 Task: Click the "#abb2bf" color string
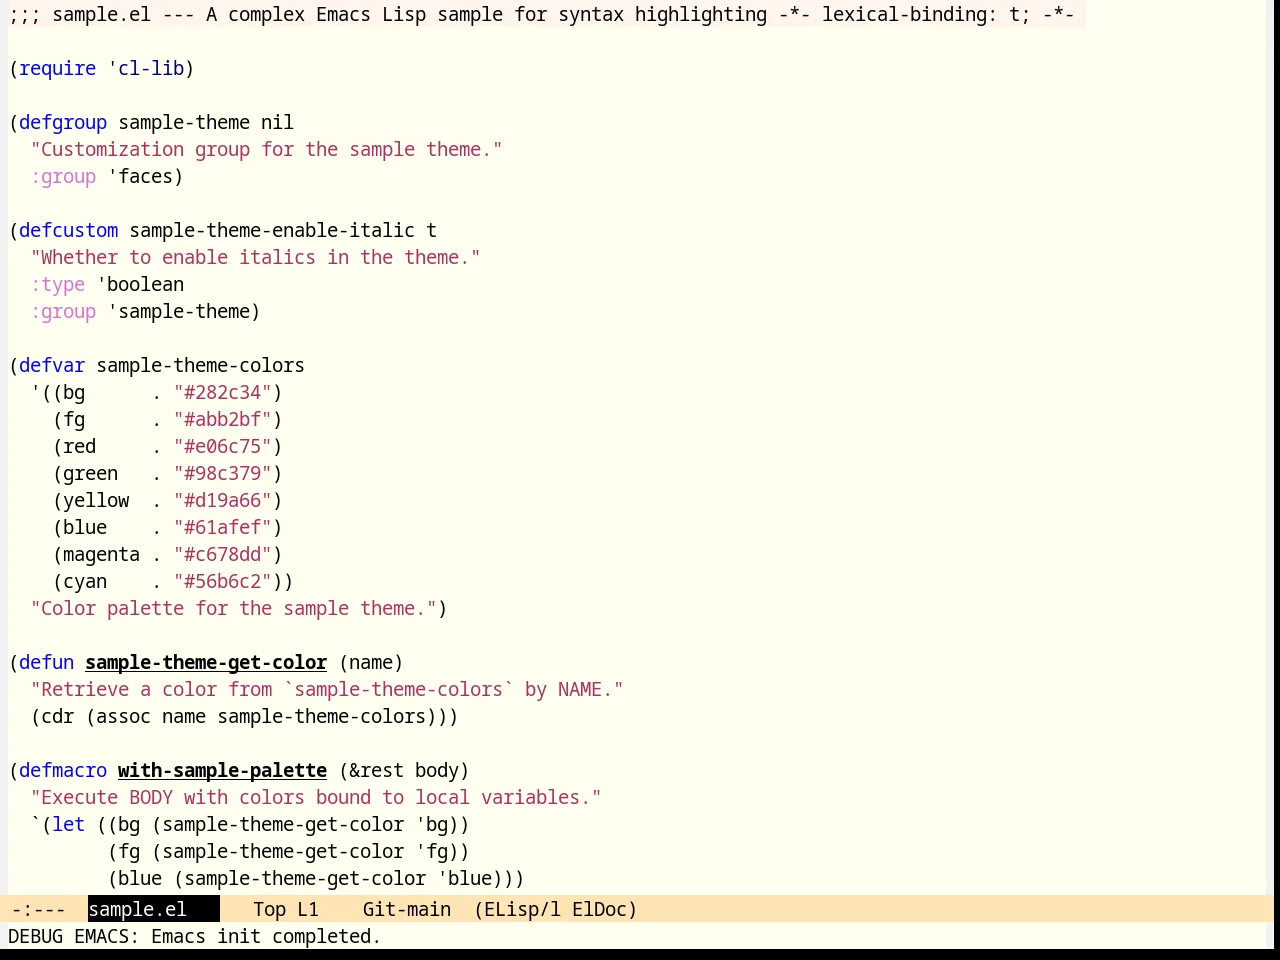[223, 419]
